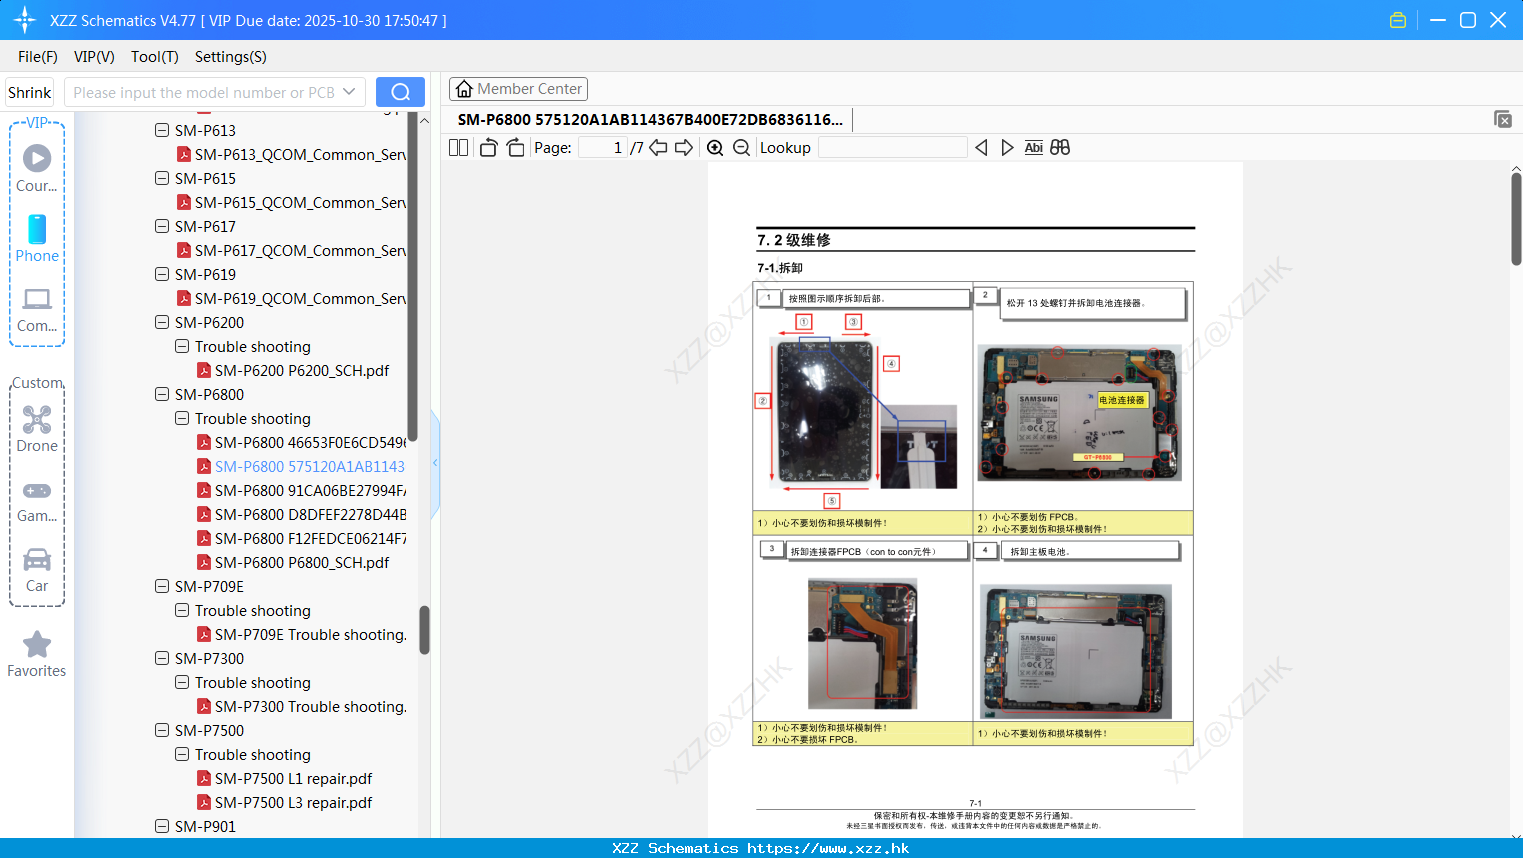Click the document vertical scrollbar thumb
Image resolution: width=1523 pixels, height=858 pixels.
(x=1516, y=218)
